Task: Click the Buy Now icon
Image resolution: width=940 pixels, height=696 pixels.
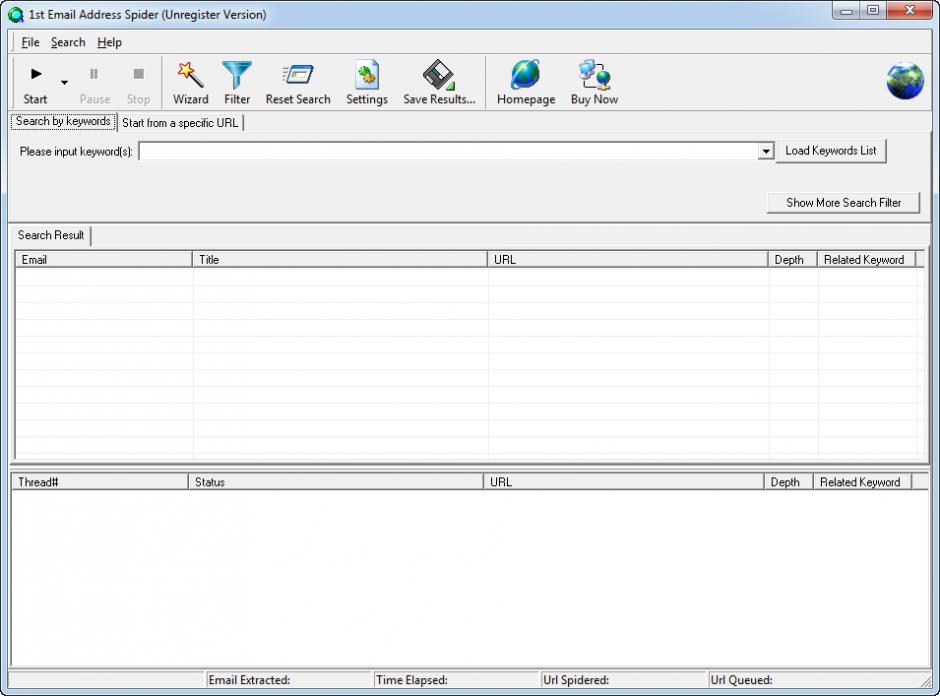Action: [594, 75]
